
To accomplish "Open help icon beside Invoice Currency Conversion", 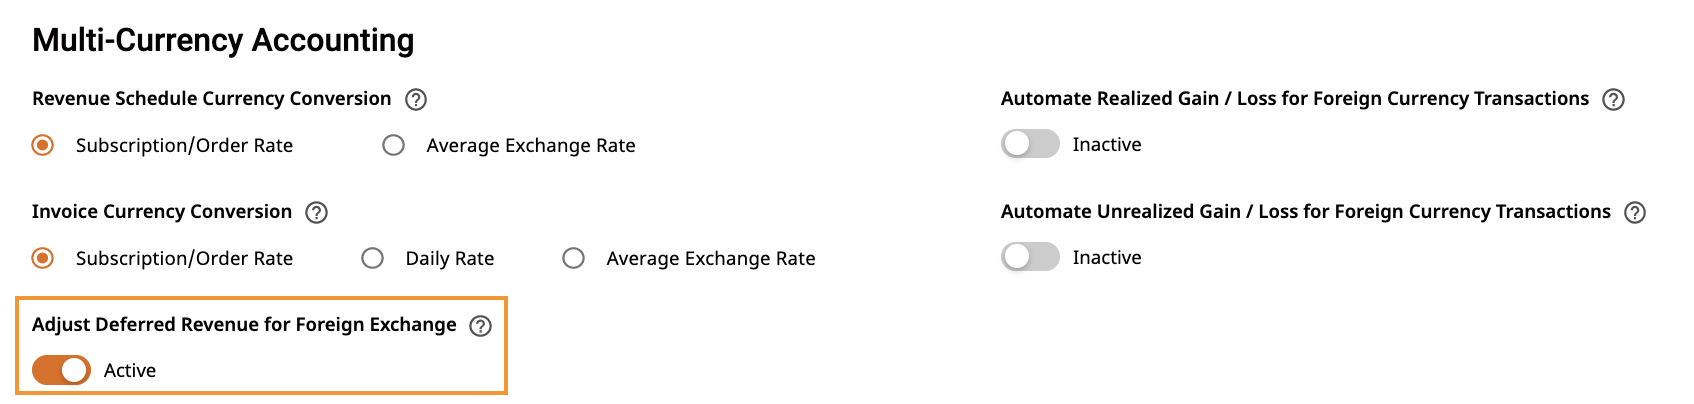I will coord(316,212).
